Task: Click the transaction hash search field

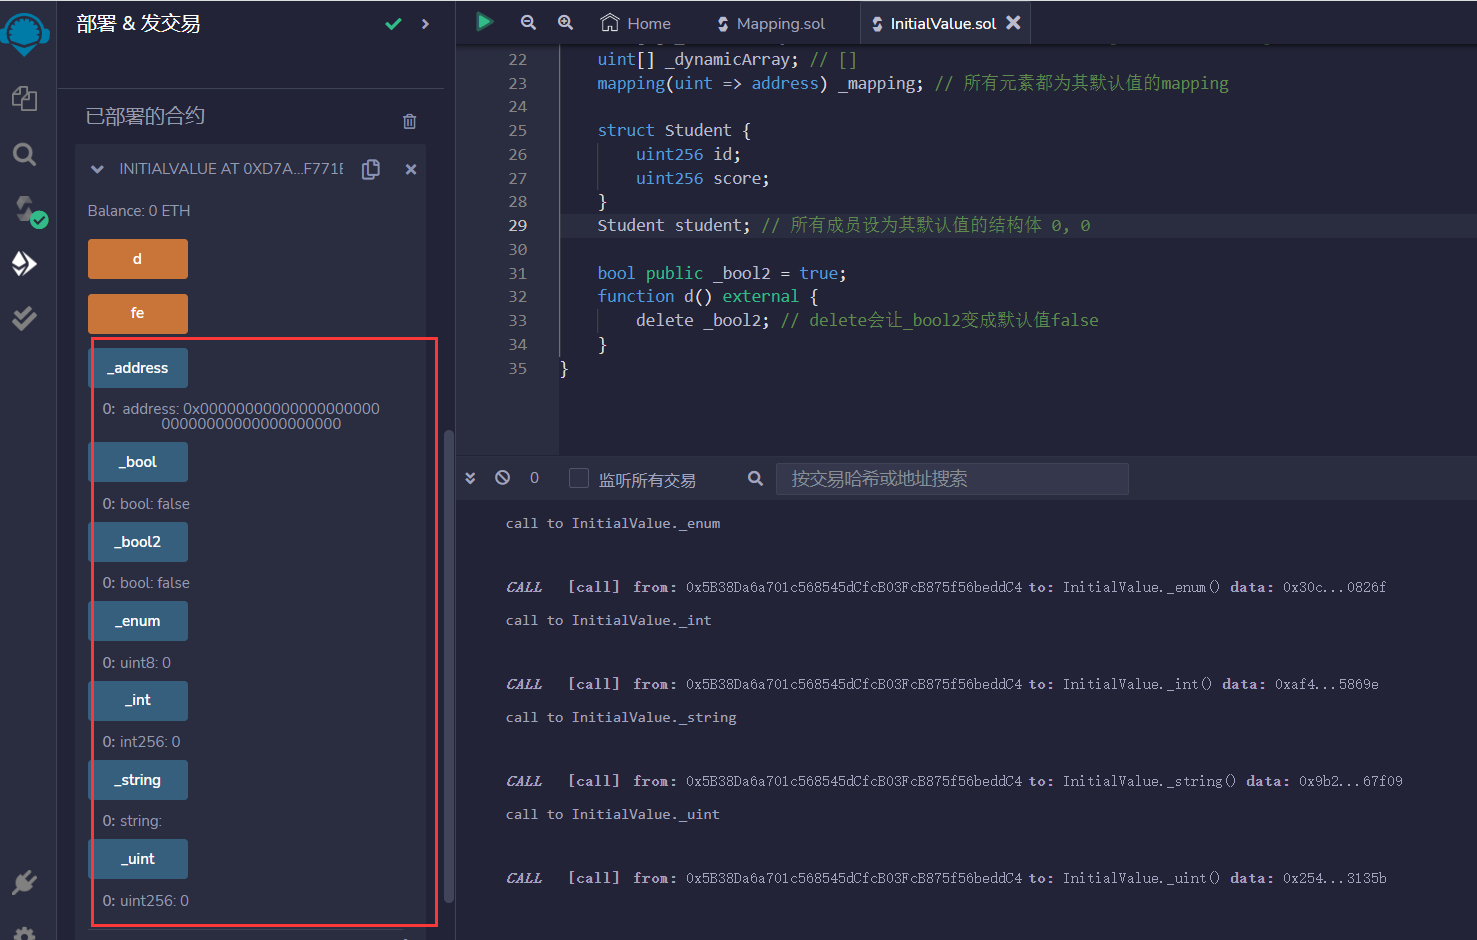Action: tap(951, 478)
